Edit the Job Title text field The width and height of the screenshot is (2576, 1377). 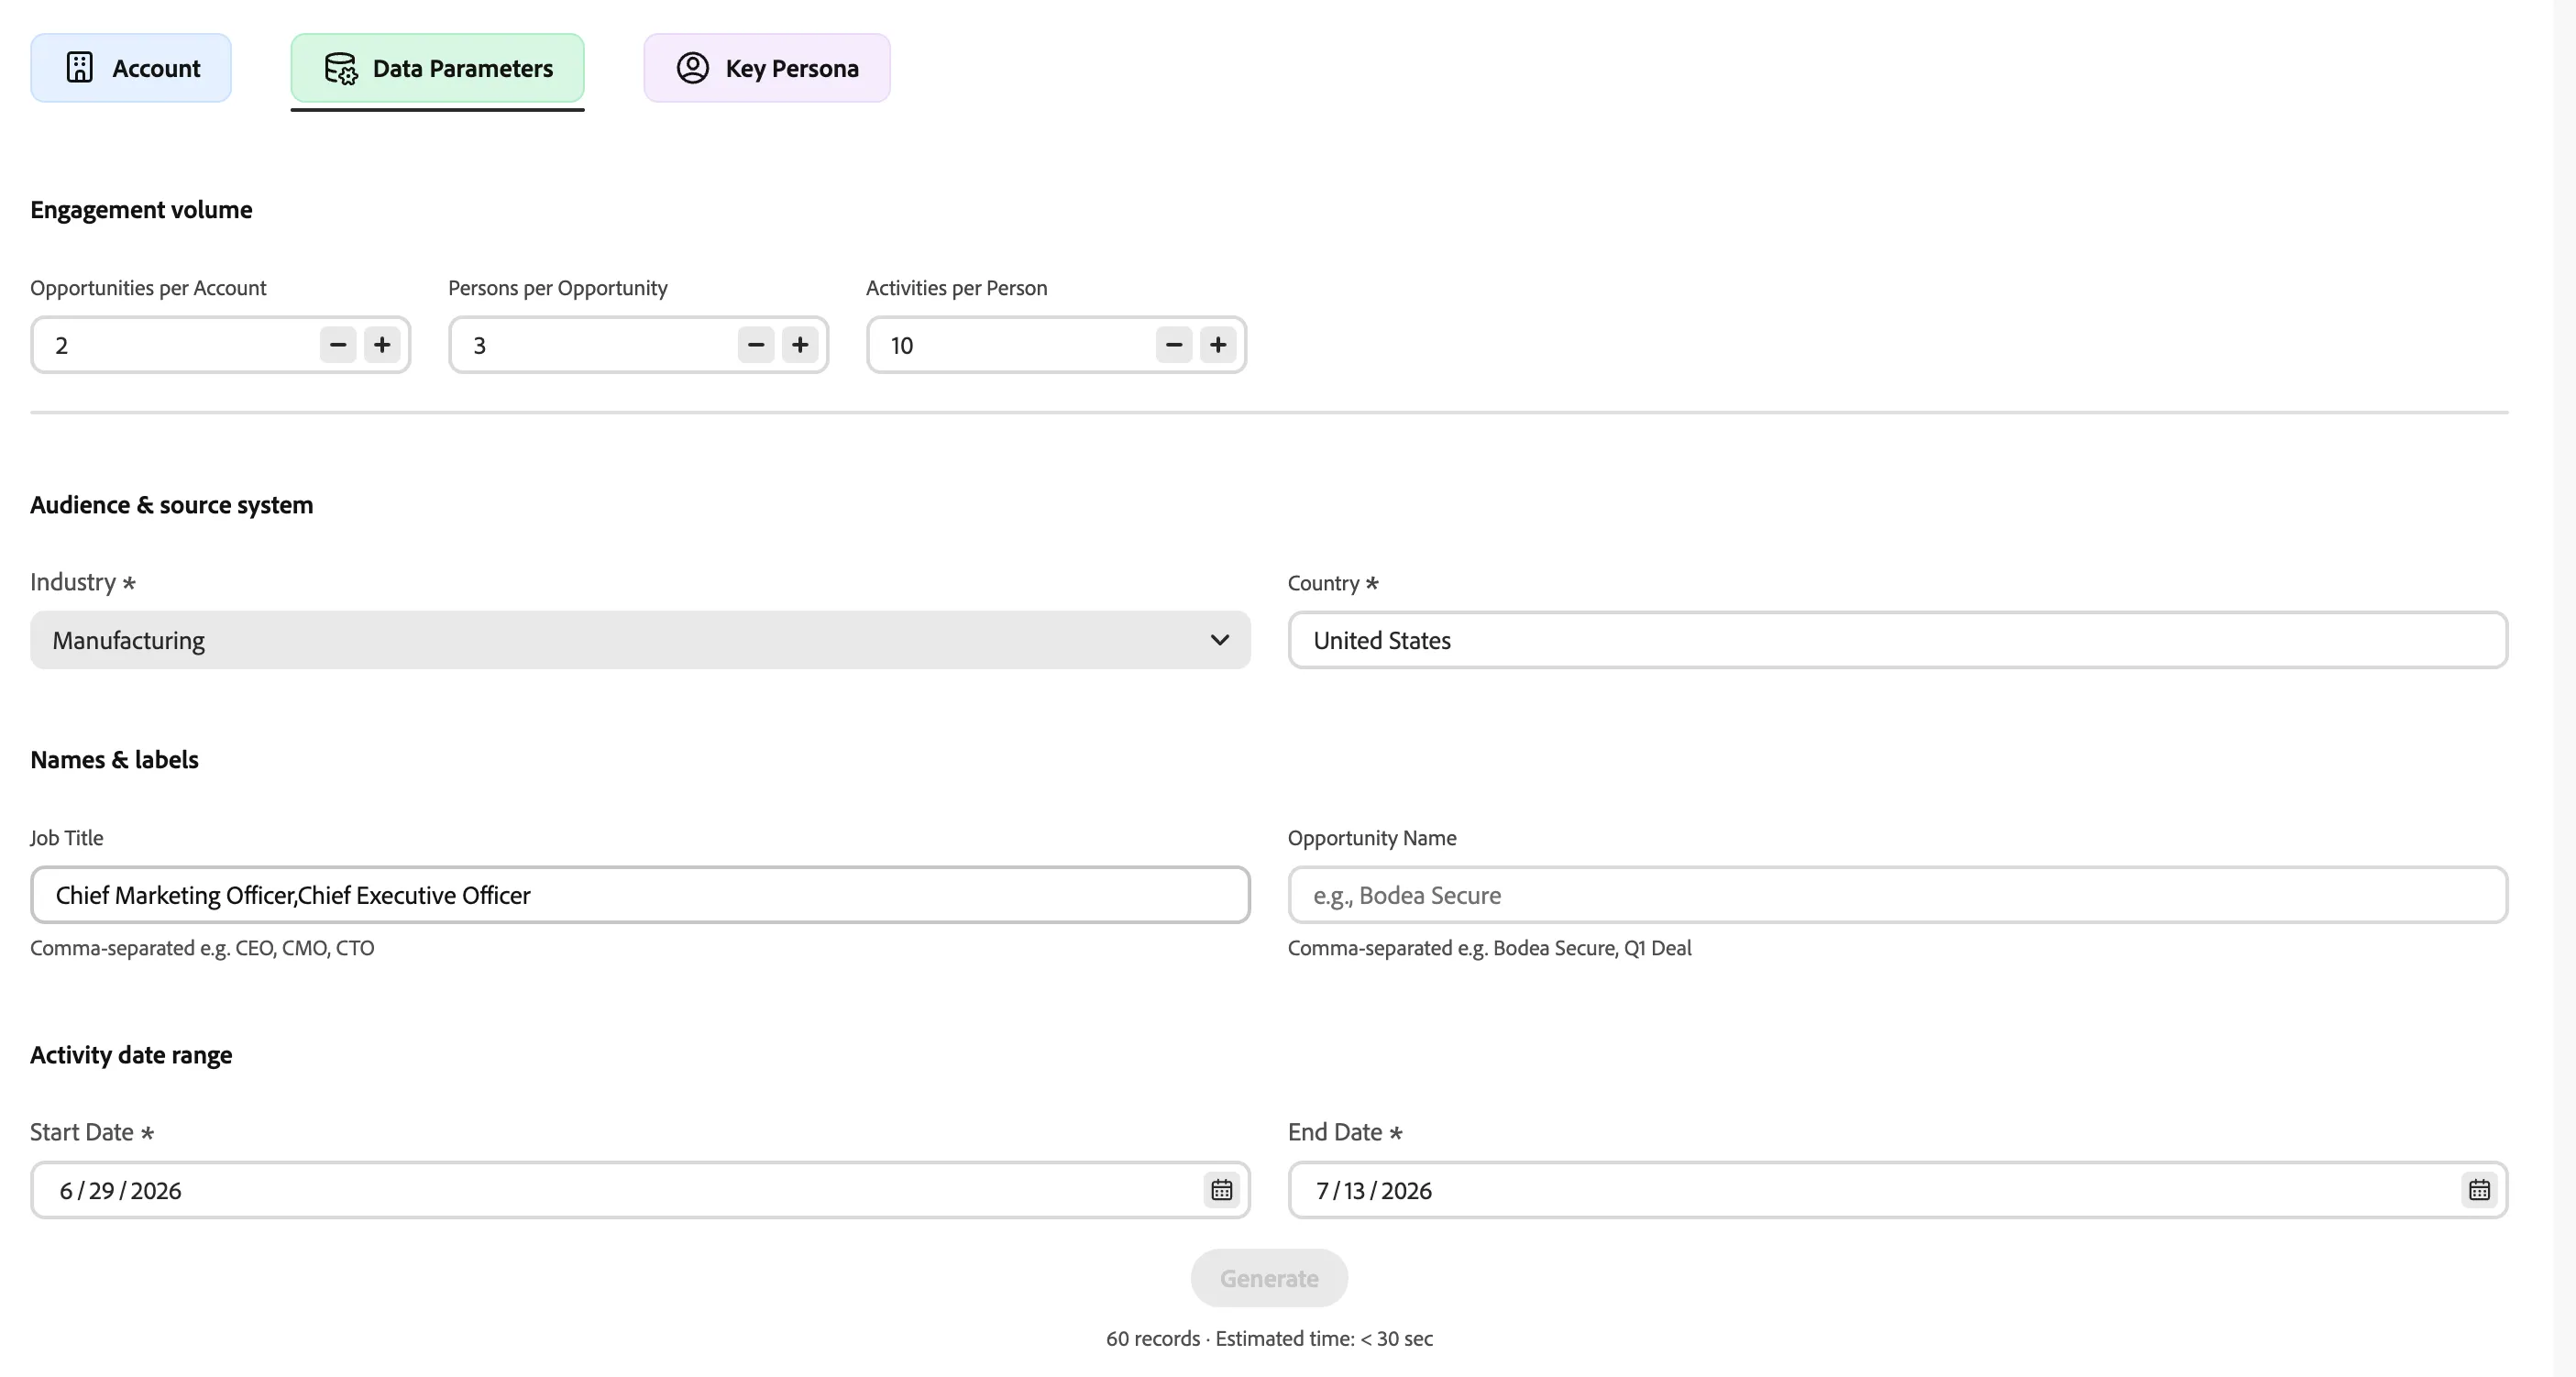[x=640, y=895]
